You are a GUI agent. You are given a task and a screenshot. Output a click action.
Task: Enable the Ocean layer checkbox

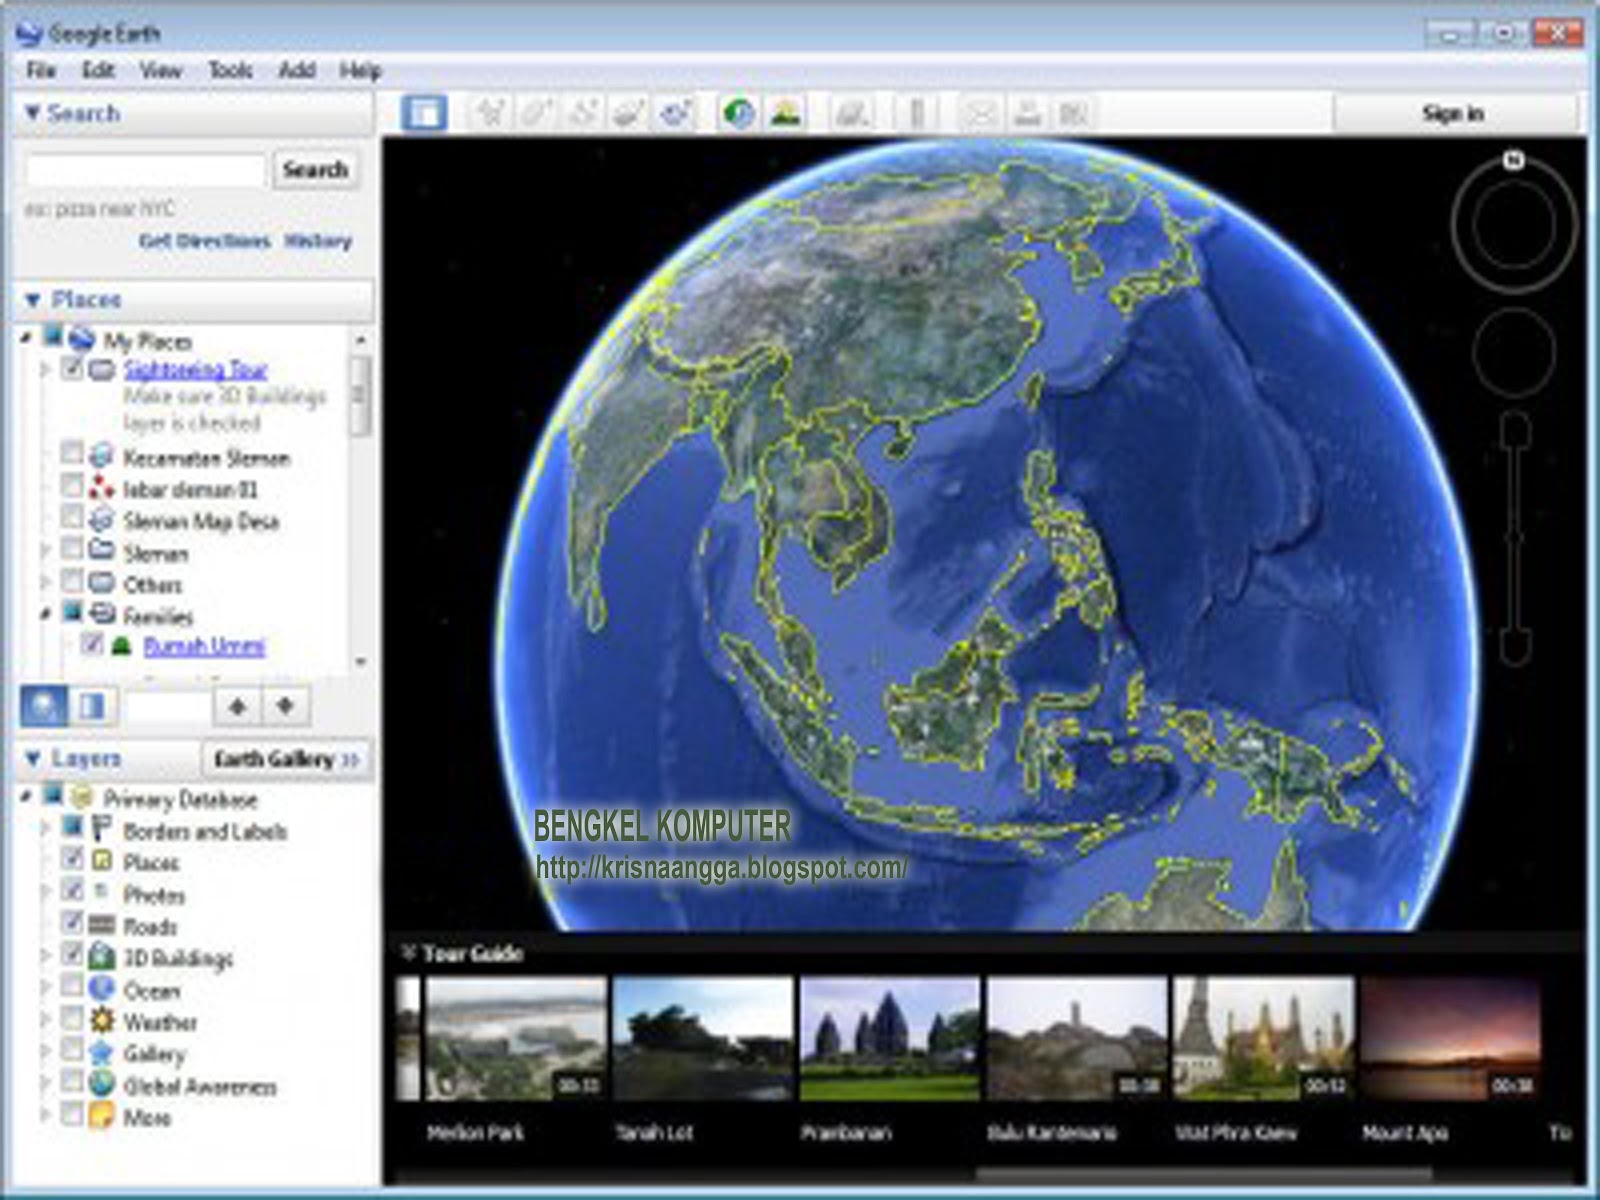tap(71, 987)
